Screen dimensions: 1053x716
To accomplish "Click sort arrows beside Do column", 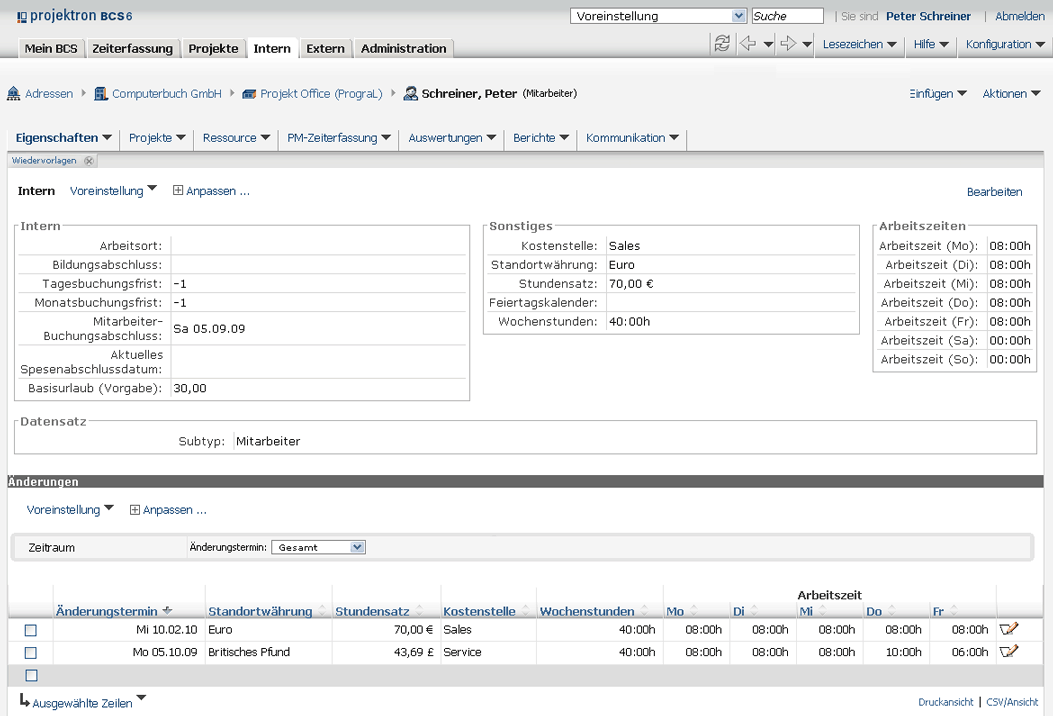I will [892, 611].
